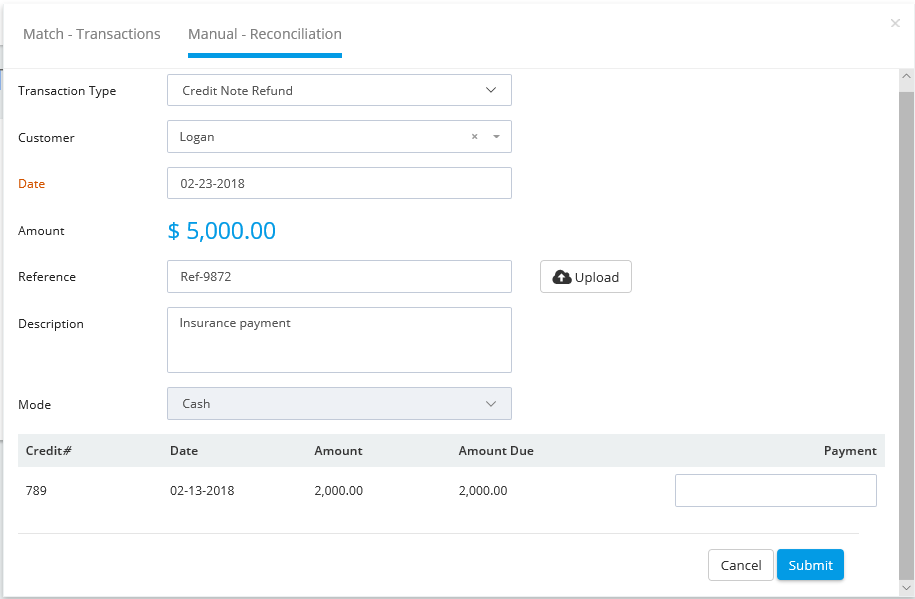Click the scrollbar down arrow
This screenshot has width=915, height=599.
click(x=906, y=587)
